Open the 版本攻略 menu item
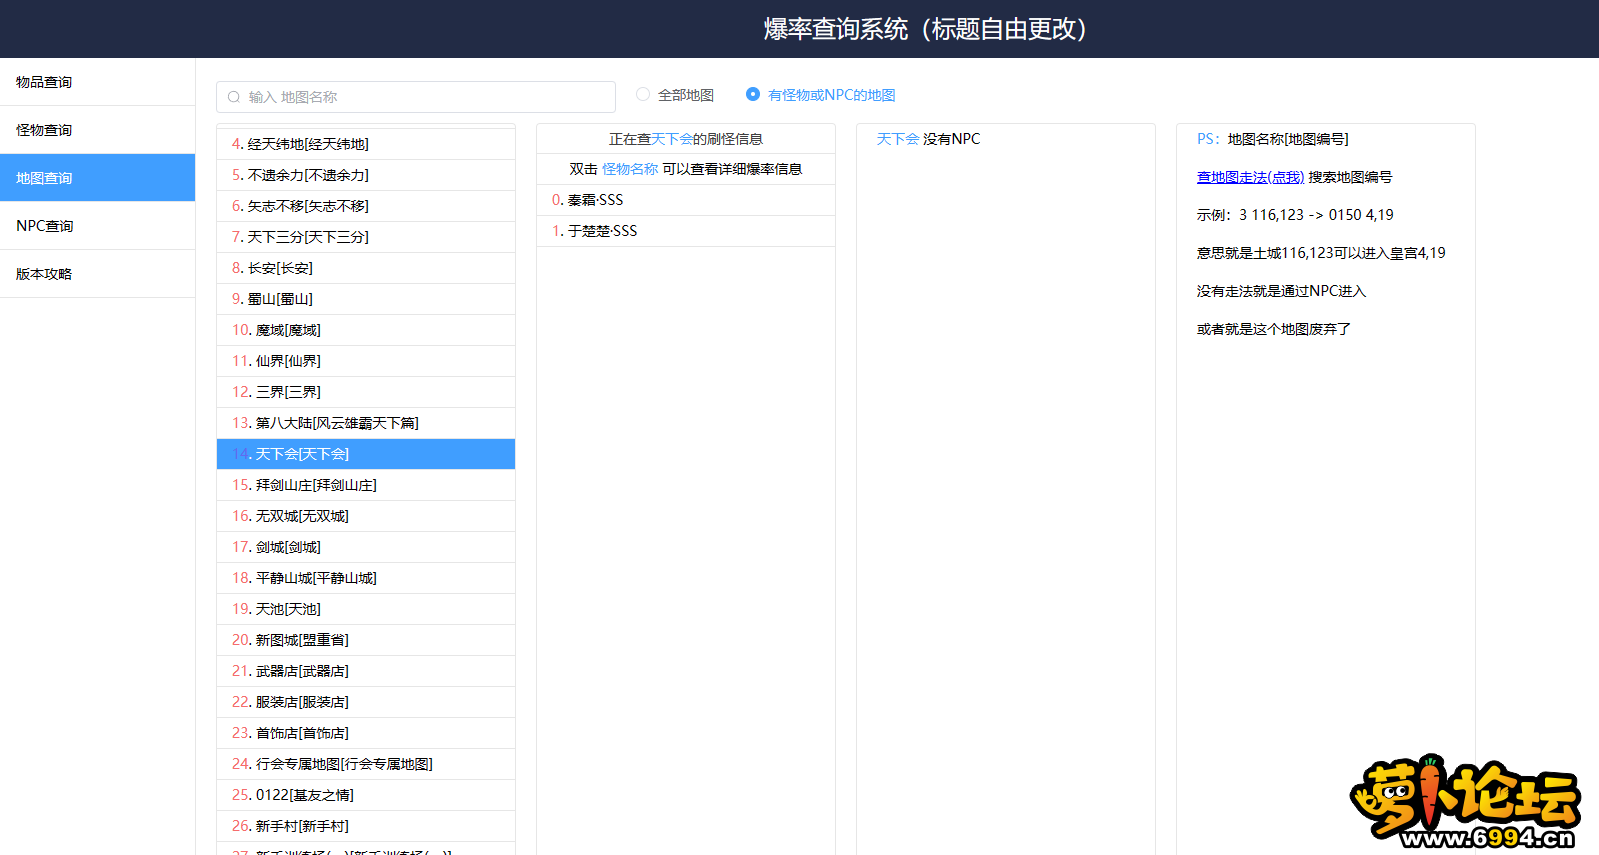This screenshot has height=855, width=1599. click(x=97, y=274)
